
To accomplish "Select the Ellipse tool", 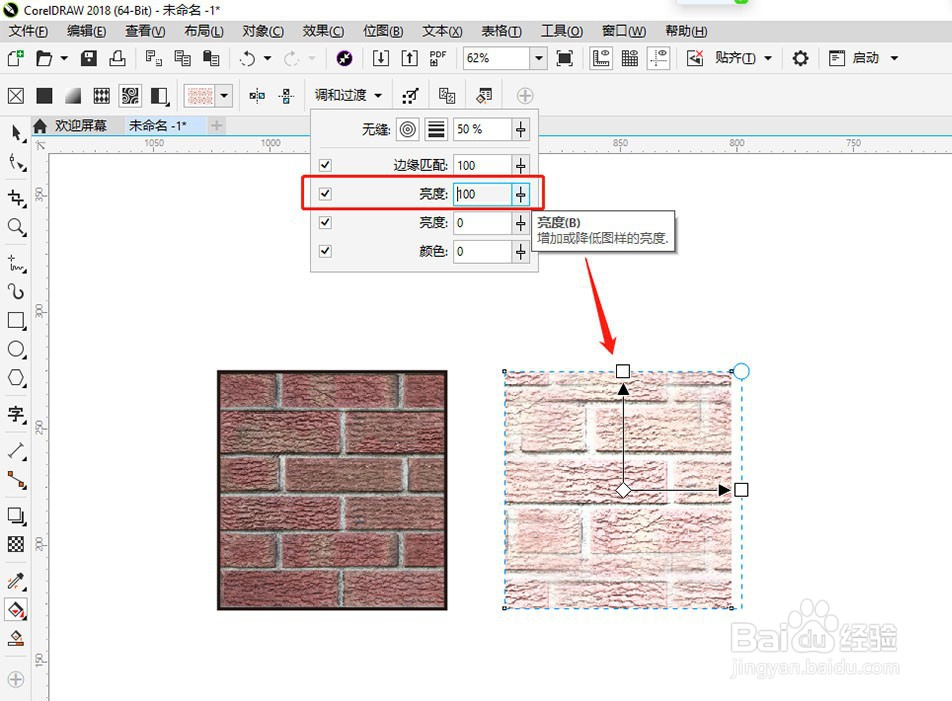I will [x=16, y=350].
